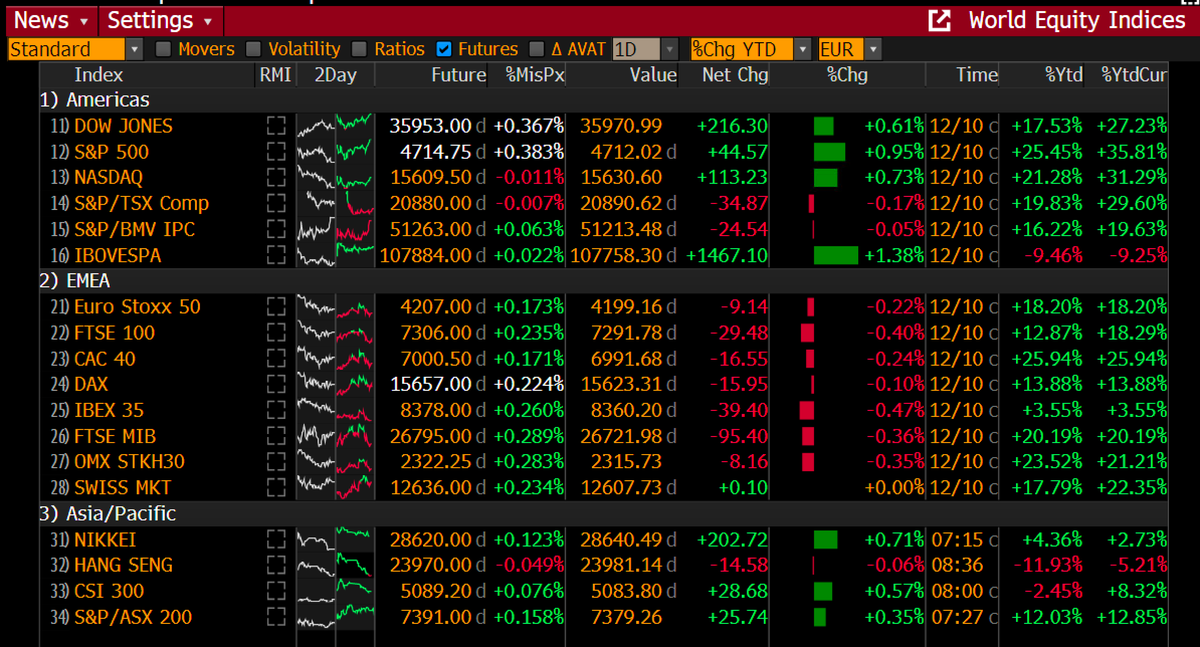Enable the Volatility checkbox
Image resolution: width=1200 pixels, height=647 pixels.
click(253, 49)
